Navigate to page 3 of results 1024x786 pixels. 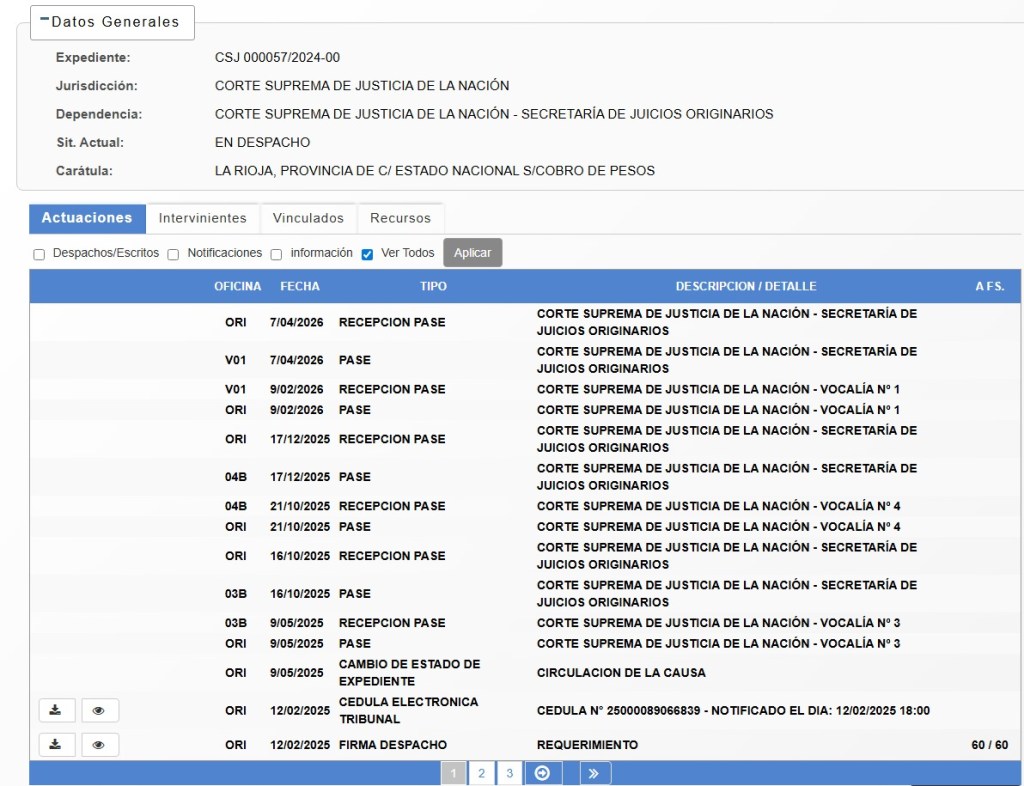[509, 773]
